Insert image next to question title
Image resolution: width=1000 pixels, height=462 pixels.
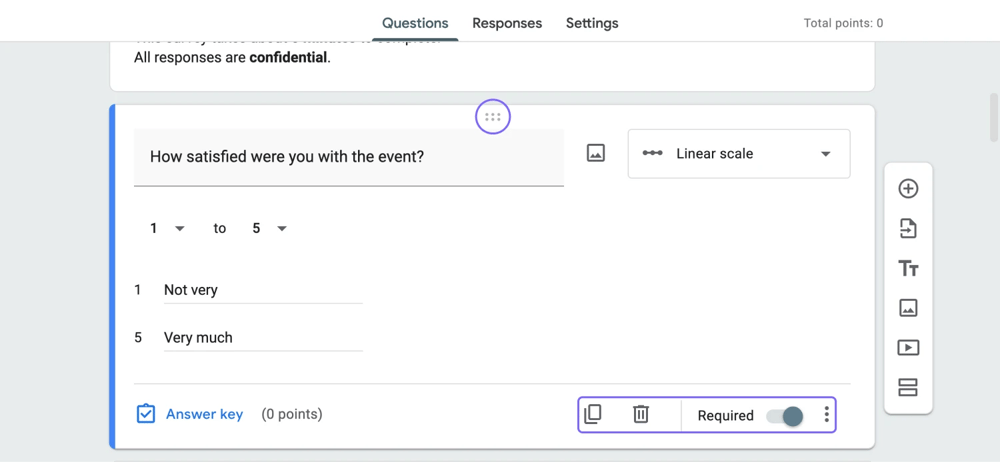pyautogui.click(x=596, y=154)
